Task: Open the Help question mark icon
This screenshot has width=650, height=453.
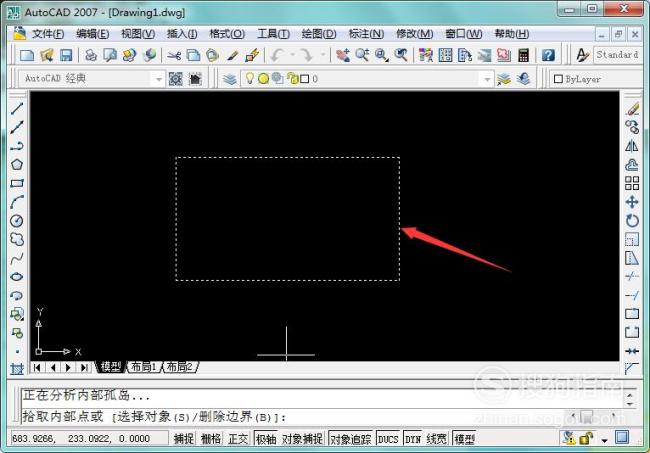Action: 548,55
